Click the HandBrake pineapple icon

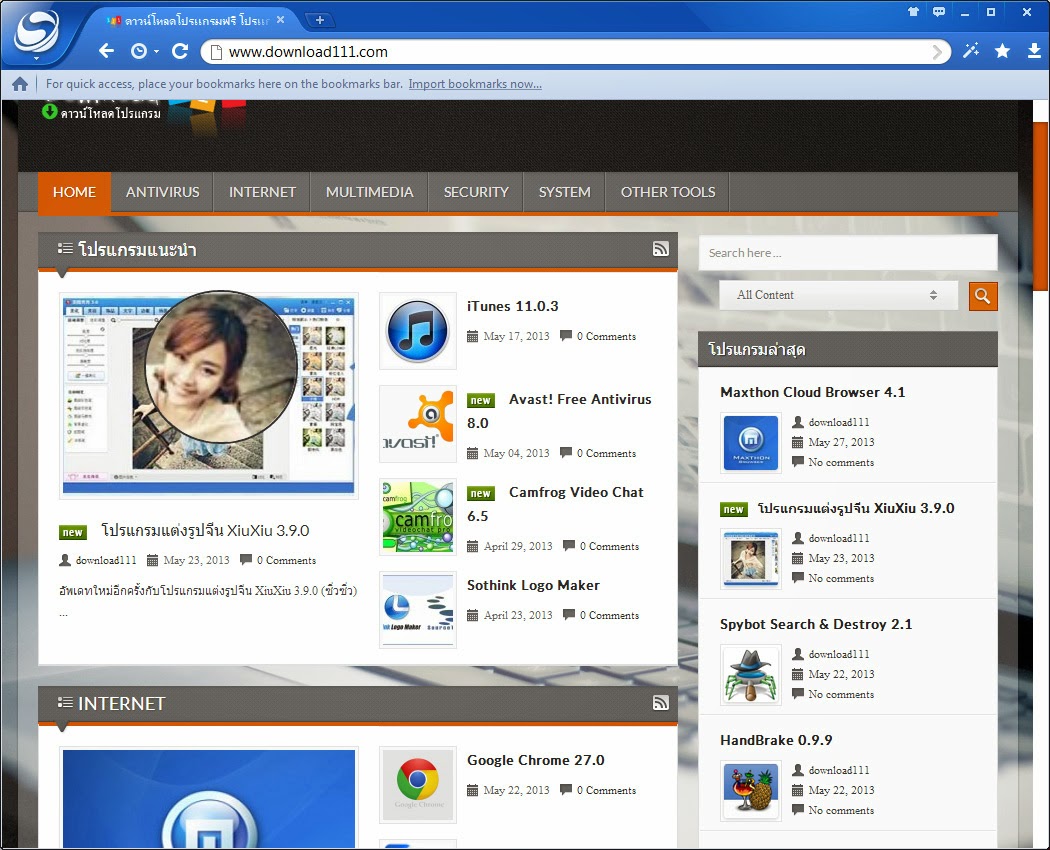[x=751, y=790]
